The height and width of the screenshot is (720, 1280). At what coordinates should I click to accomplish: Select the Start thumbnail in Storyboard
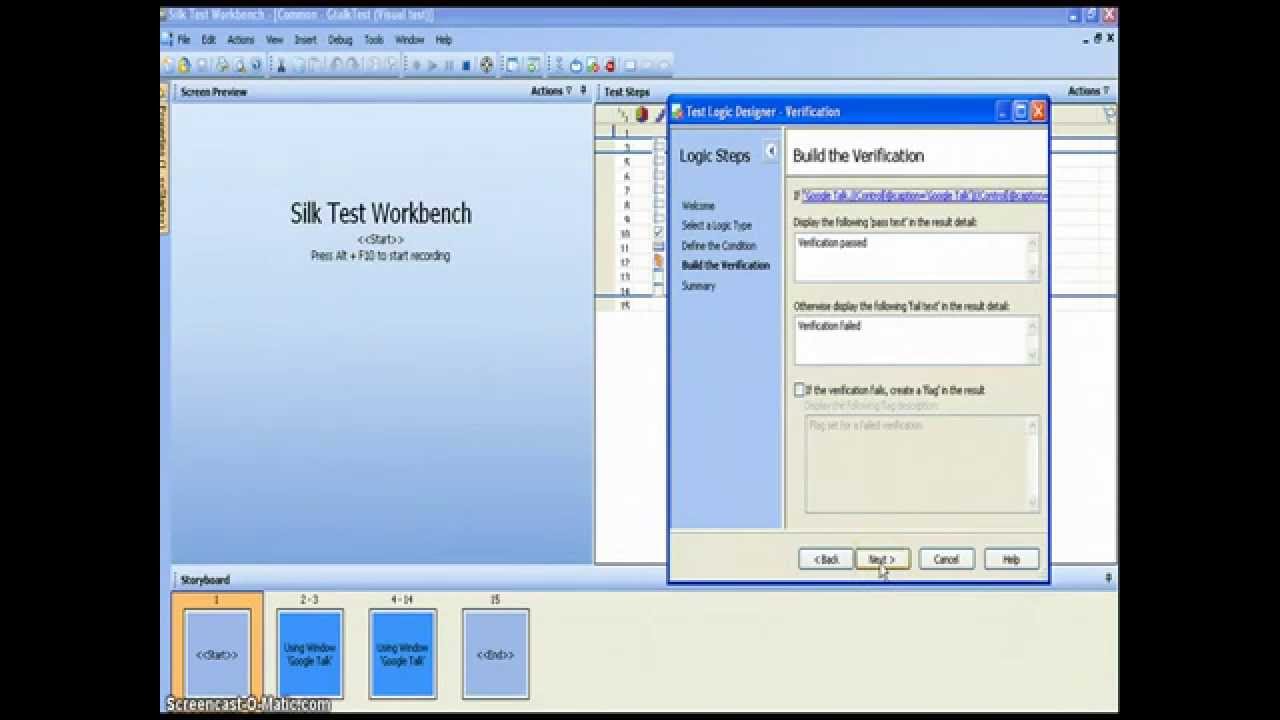[216, 654]
